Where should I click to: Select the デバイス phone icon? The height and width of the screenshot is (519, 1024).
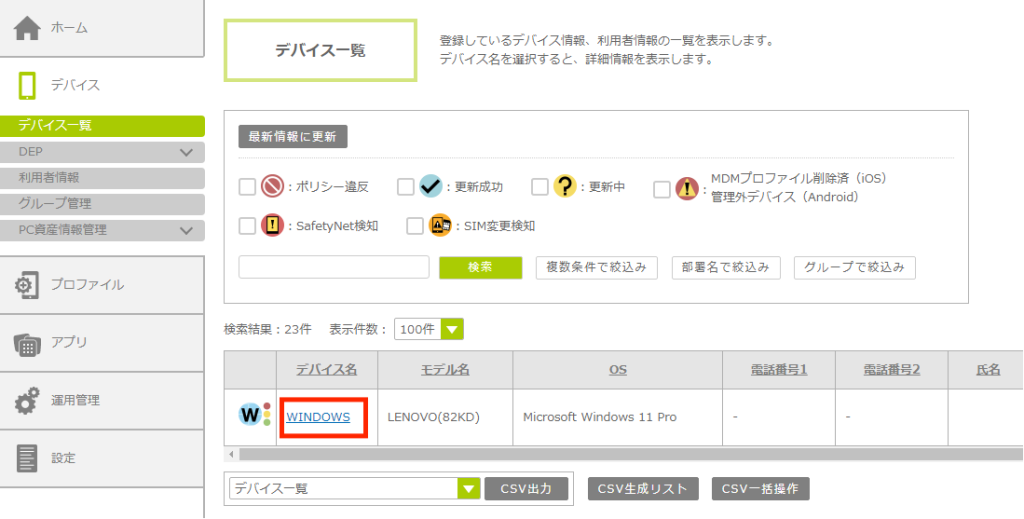27,86
